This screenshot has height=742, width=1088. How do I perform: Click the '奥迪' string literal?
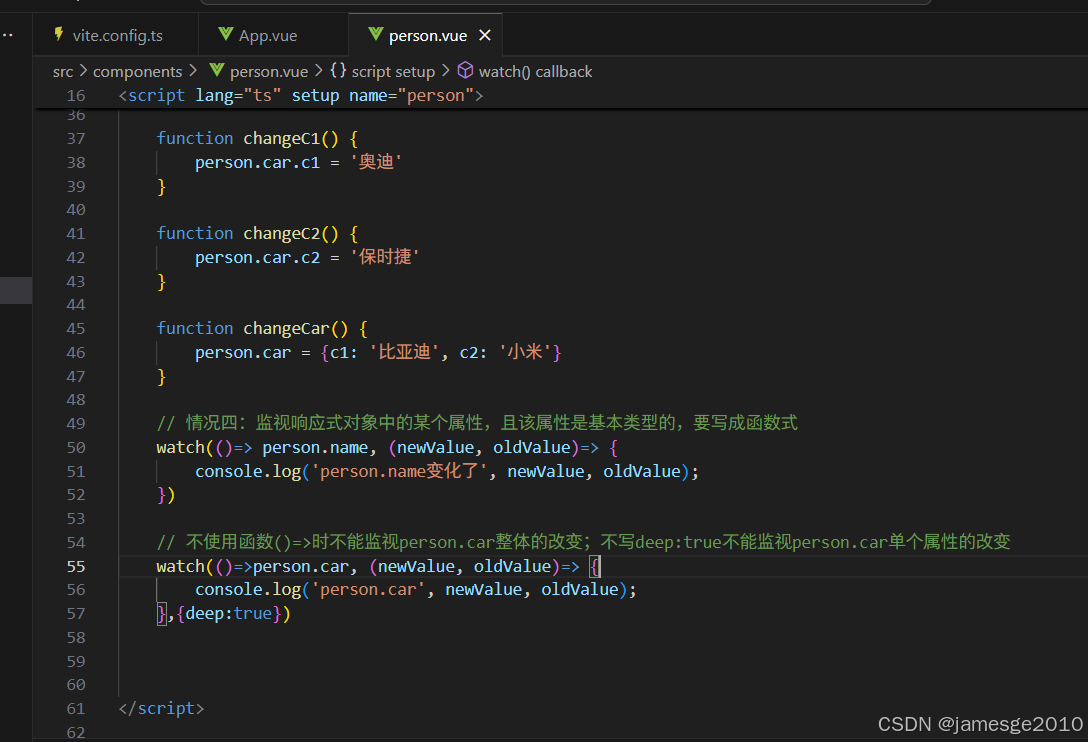click(376, 162)
